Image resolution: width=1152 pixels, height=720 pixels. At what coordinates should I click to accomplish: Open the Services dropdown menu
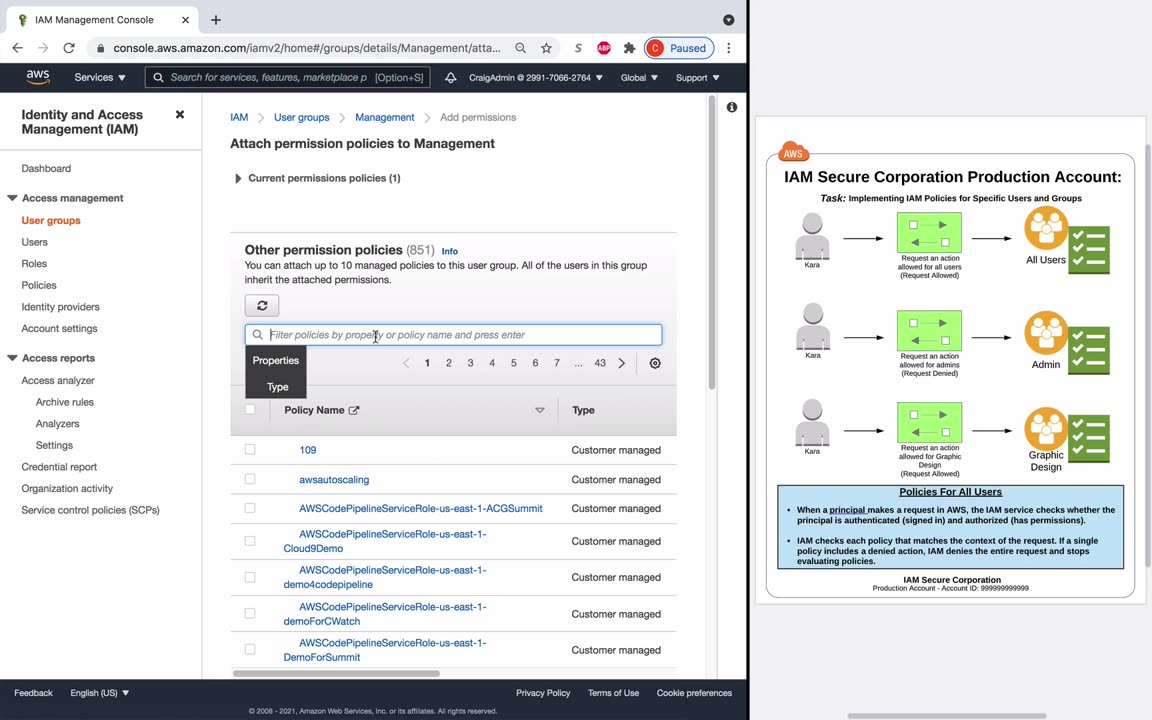coord(100,77)
